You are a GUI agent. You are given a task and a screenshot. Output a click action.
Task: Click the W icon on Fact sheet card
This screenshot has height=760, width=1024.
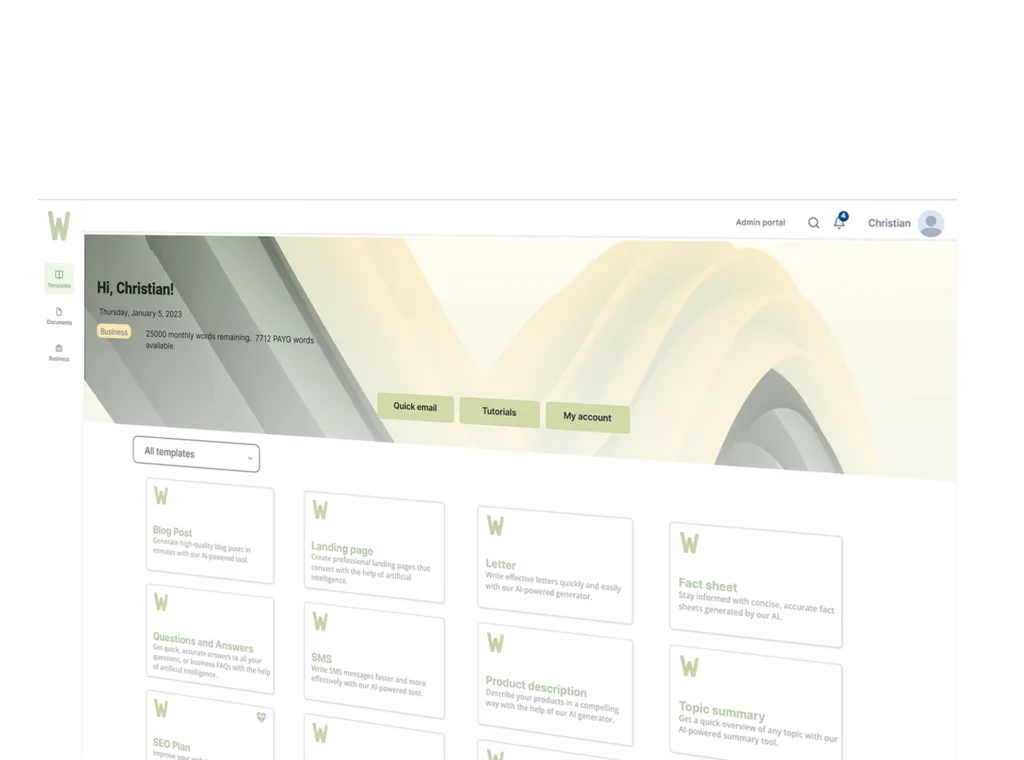[690, 543]
